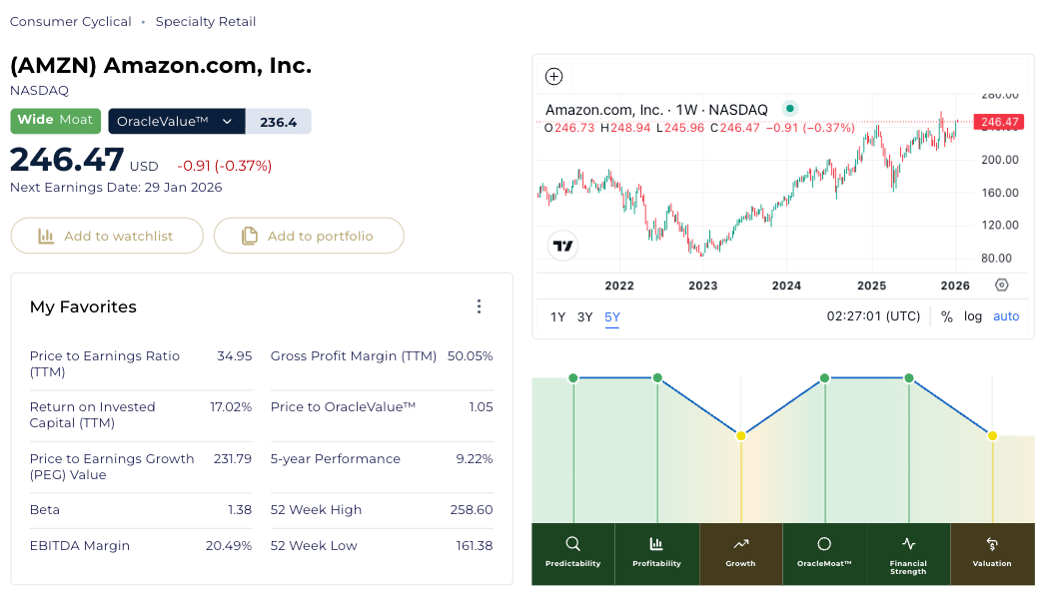
Task: Select the Financial Strength pulse tile
Action: [908, 553]
